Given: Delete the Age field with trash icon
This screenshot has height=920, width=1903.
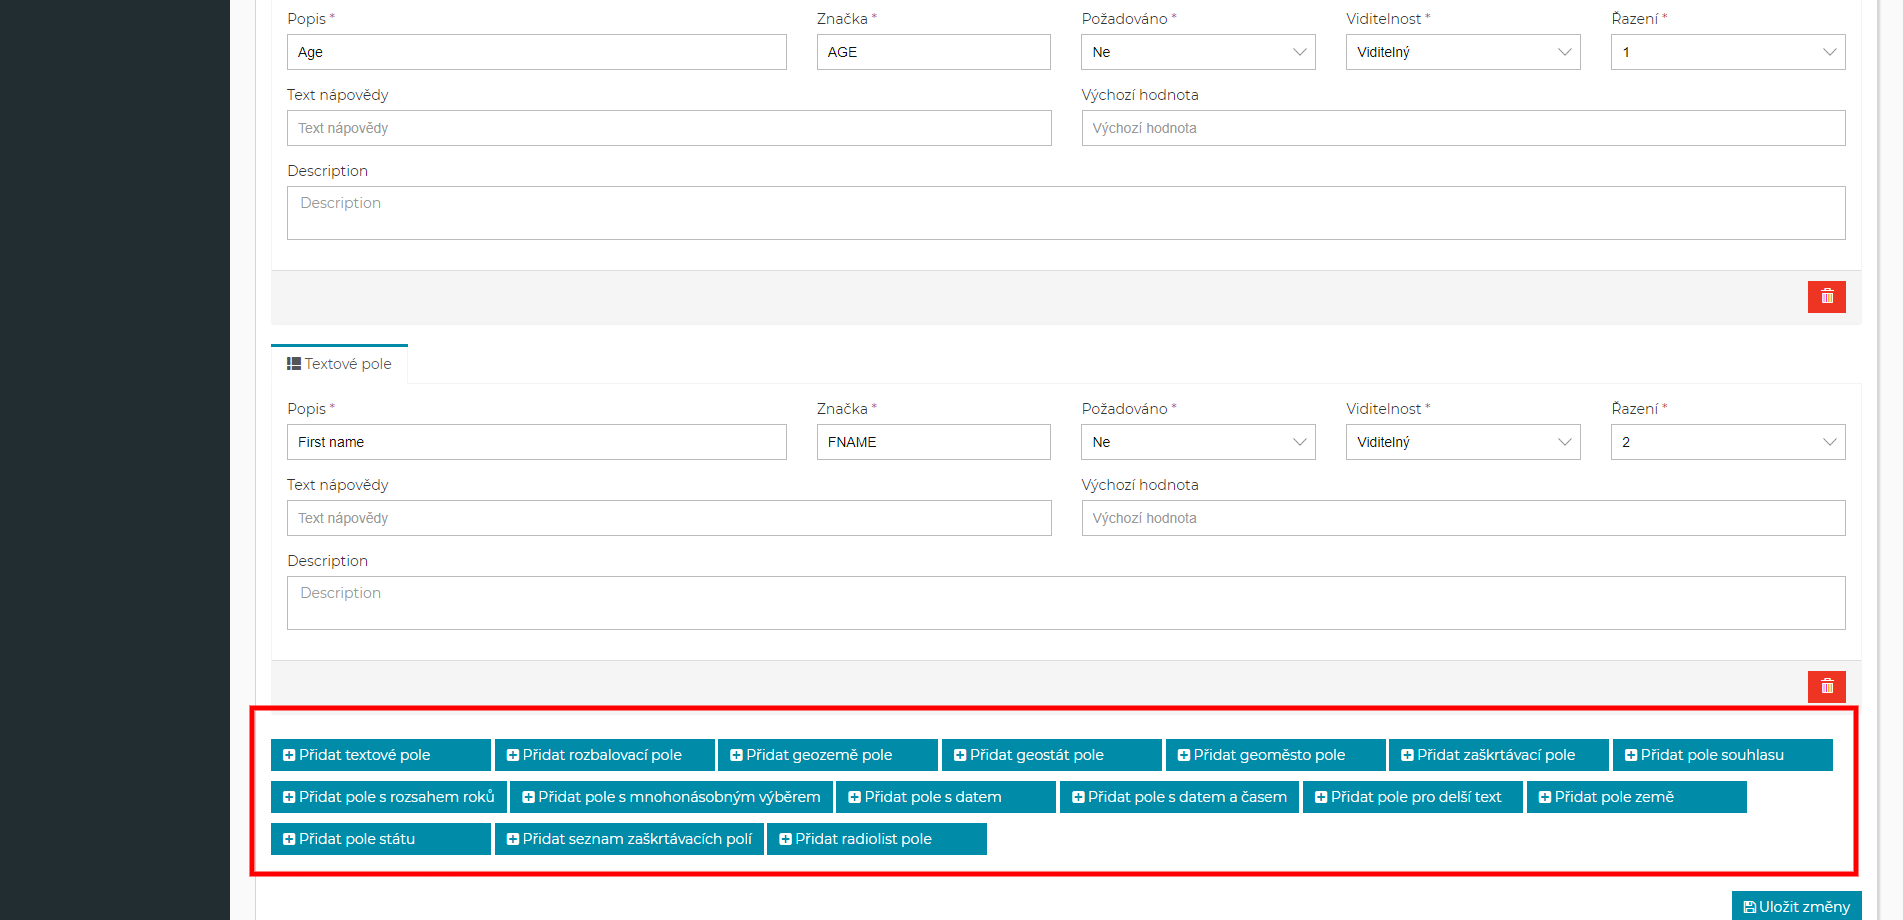Looking at the screenshot, I should click(1826, 297).
